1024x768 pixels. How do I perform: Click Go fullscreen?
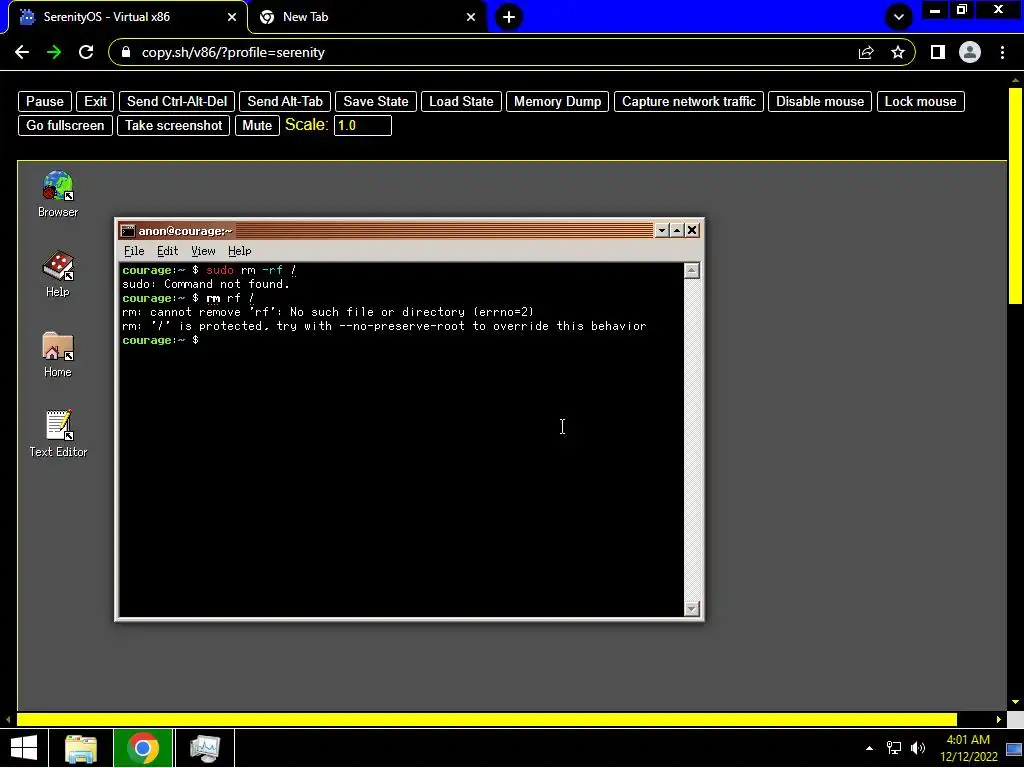pos(65,125)
